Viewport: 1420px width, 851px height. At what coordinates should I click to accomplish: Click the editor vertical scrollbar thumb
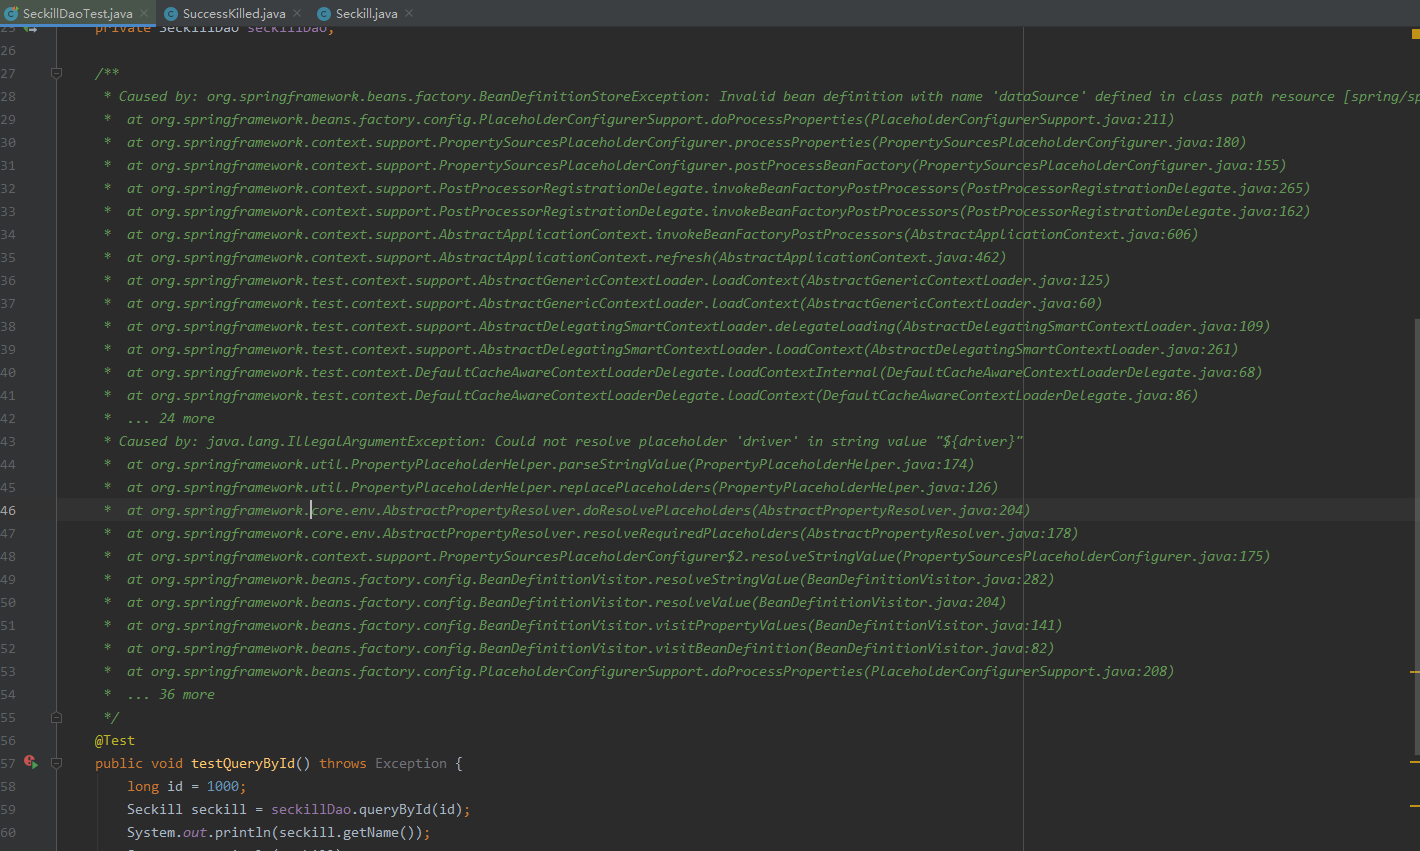point(1416,536)
